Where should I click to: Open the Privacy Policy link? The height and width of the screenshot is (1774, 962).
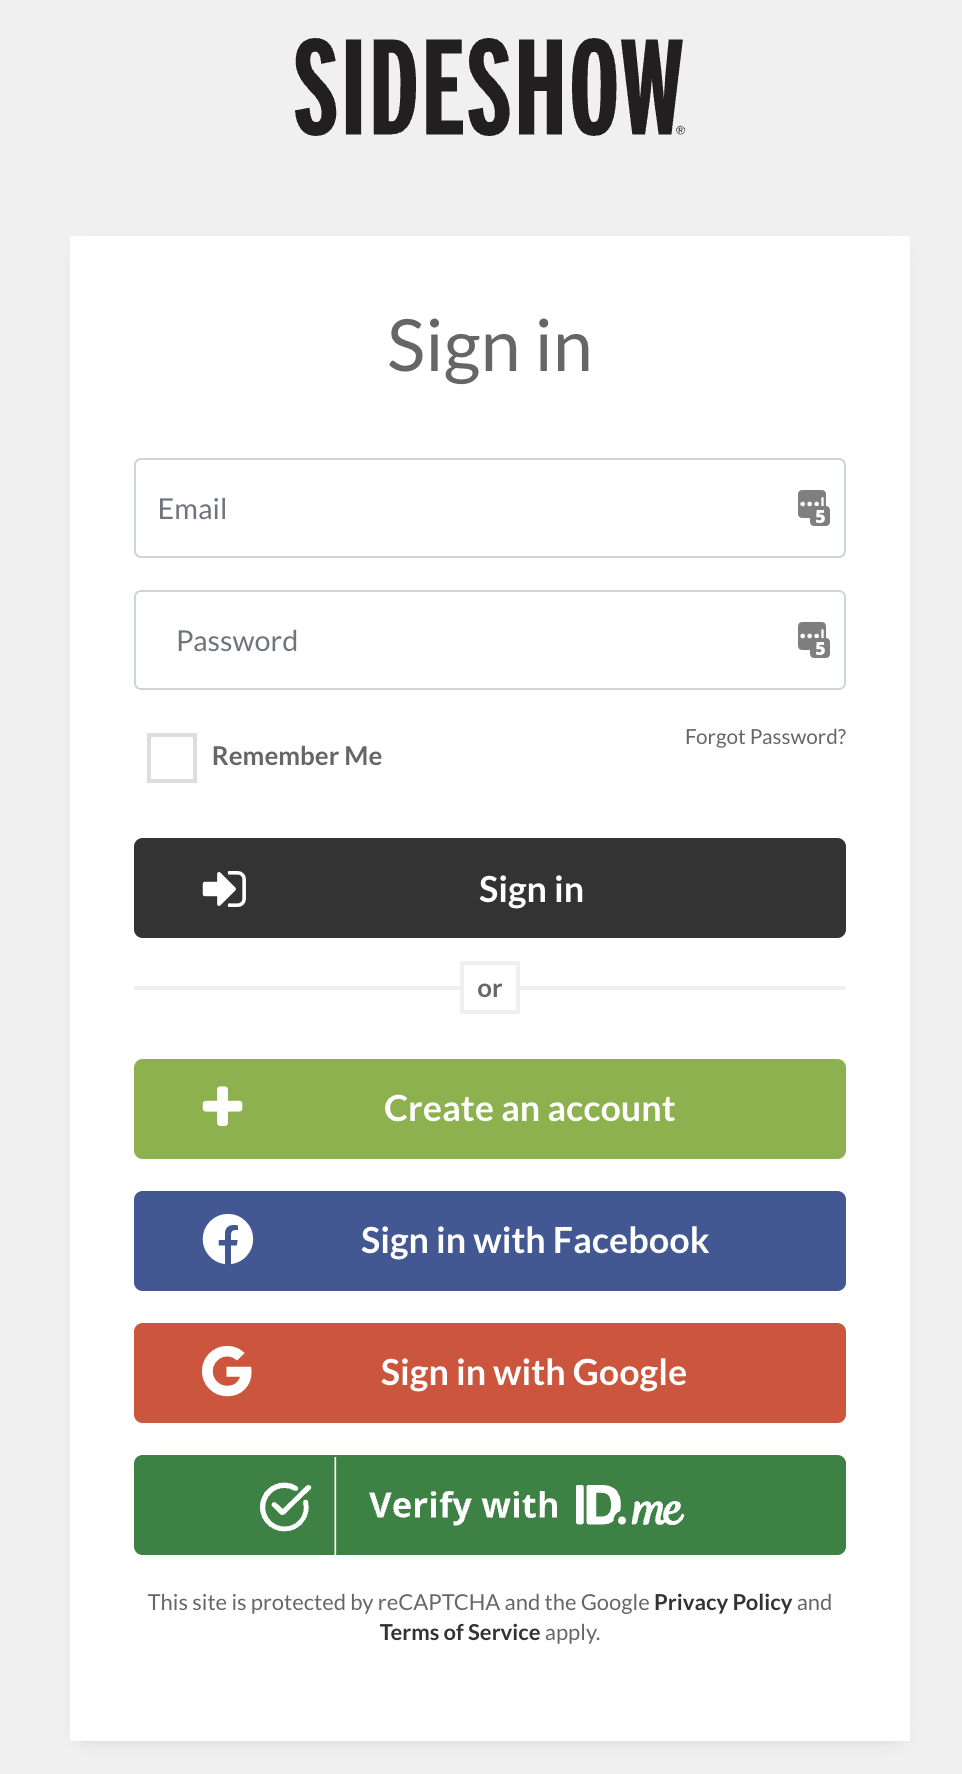(x=723, y=1602)
